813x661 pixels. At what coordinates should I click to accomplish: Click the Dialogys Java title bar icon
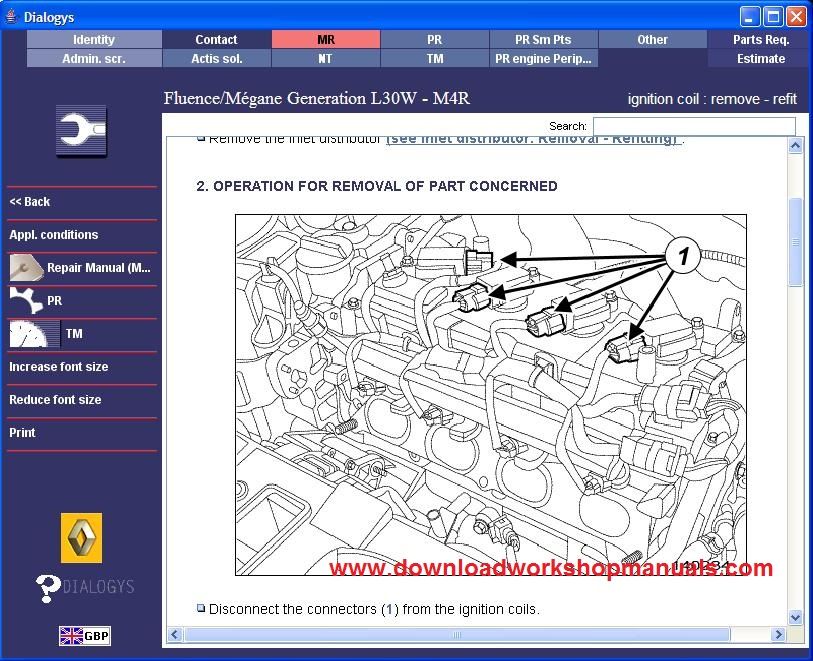tap(11, 17)
